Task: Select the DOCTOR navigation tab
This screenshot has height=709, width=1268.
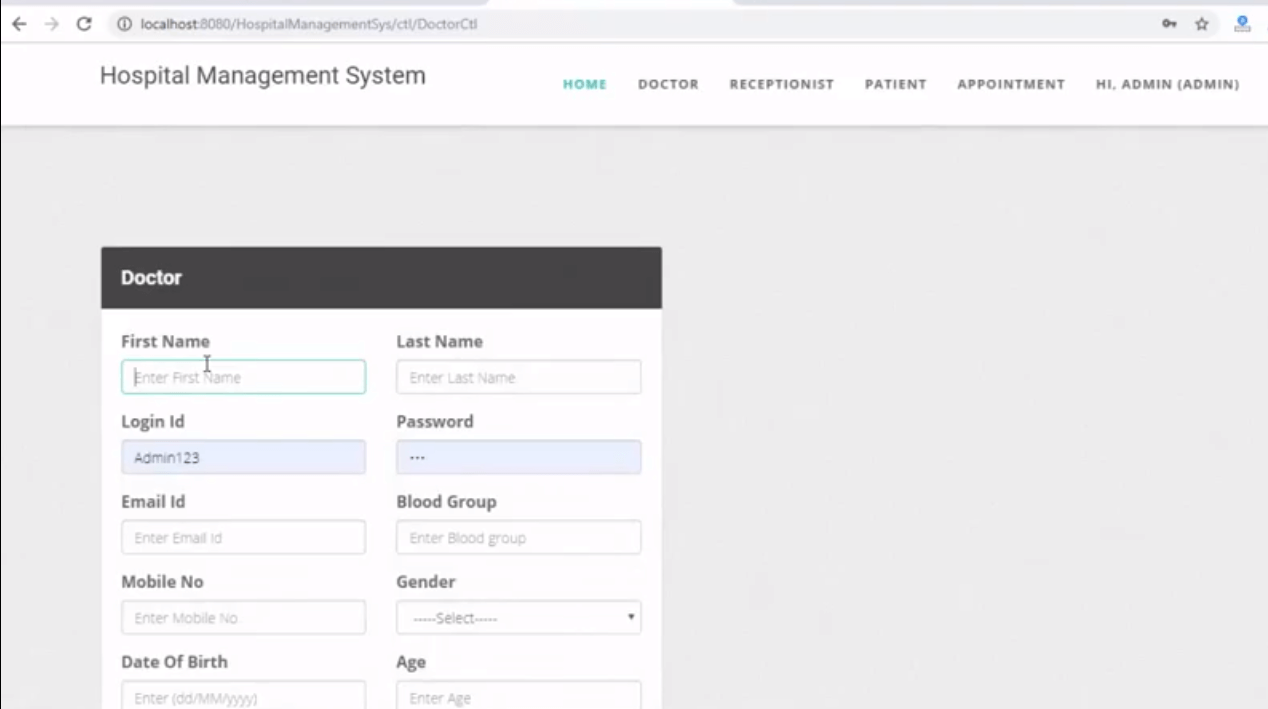Action: (668, 85)
